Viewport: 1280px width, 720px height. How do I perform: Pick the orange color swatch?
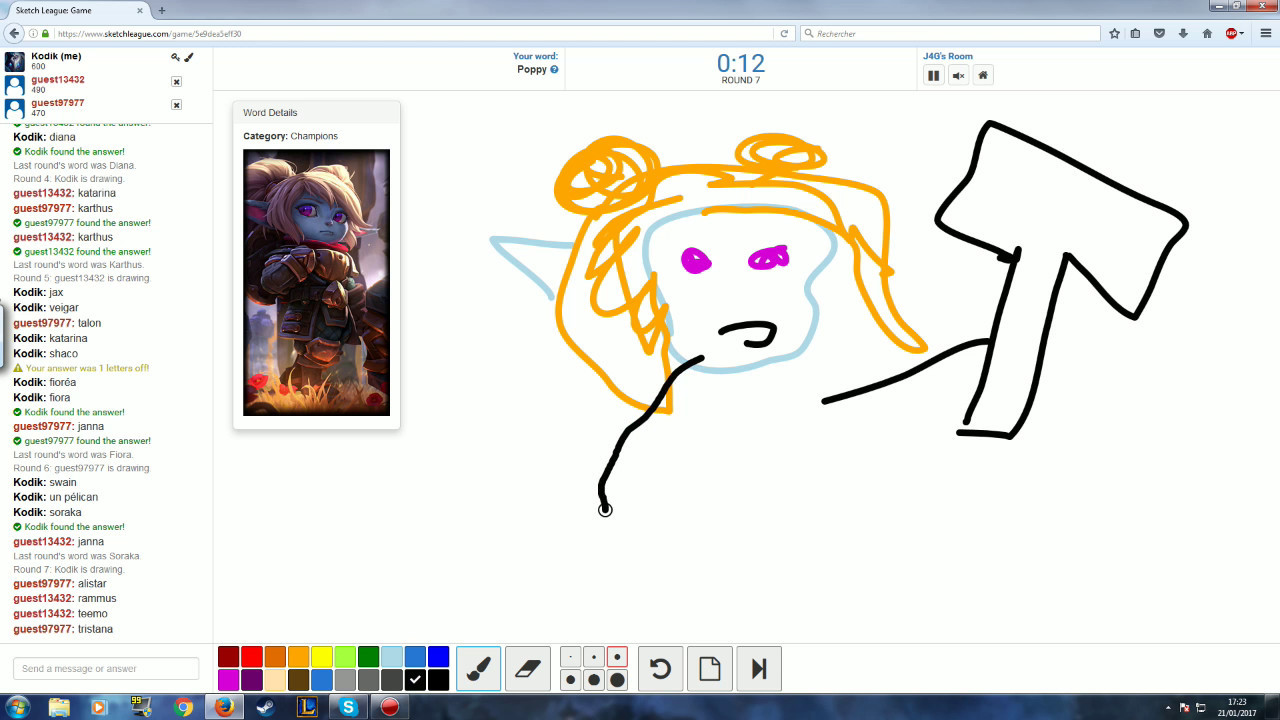[298, 657]
